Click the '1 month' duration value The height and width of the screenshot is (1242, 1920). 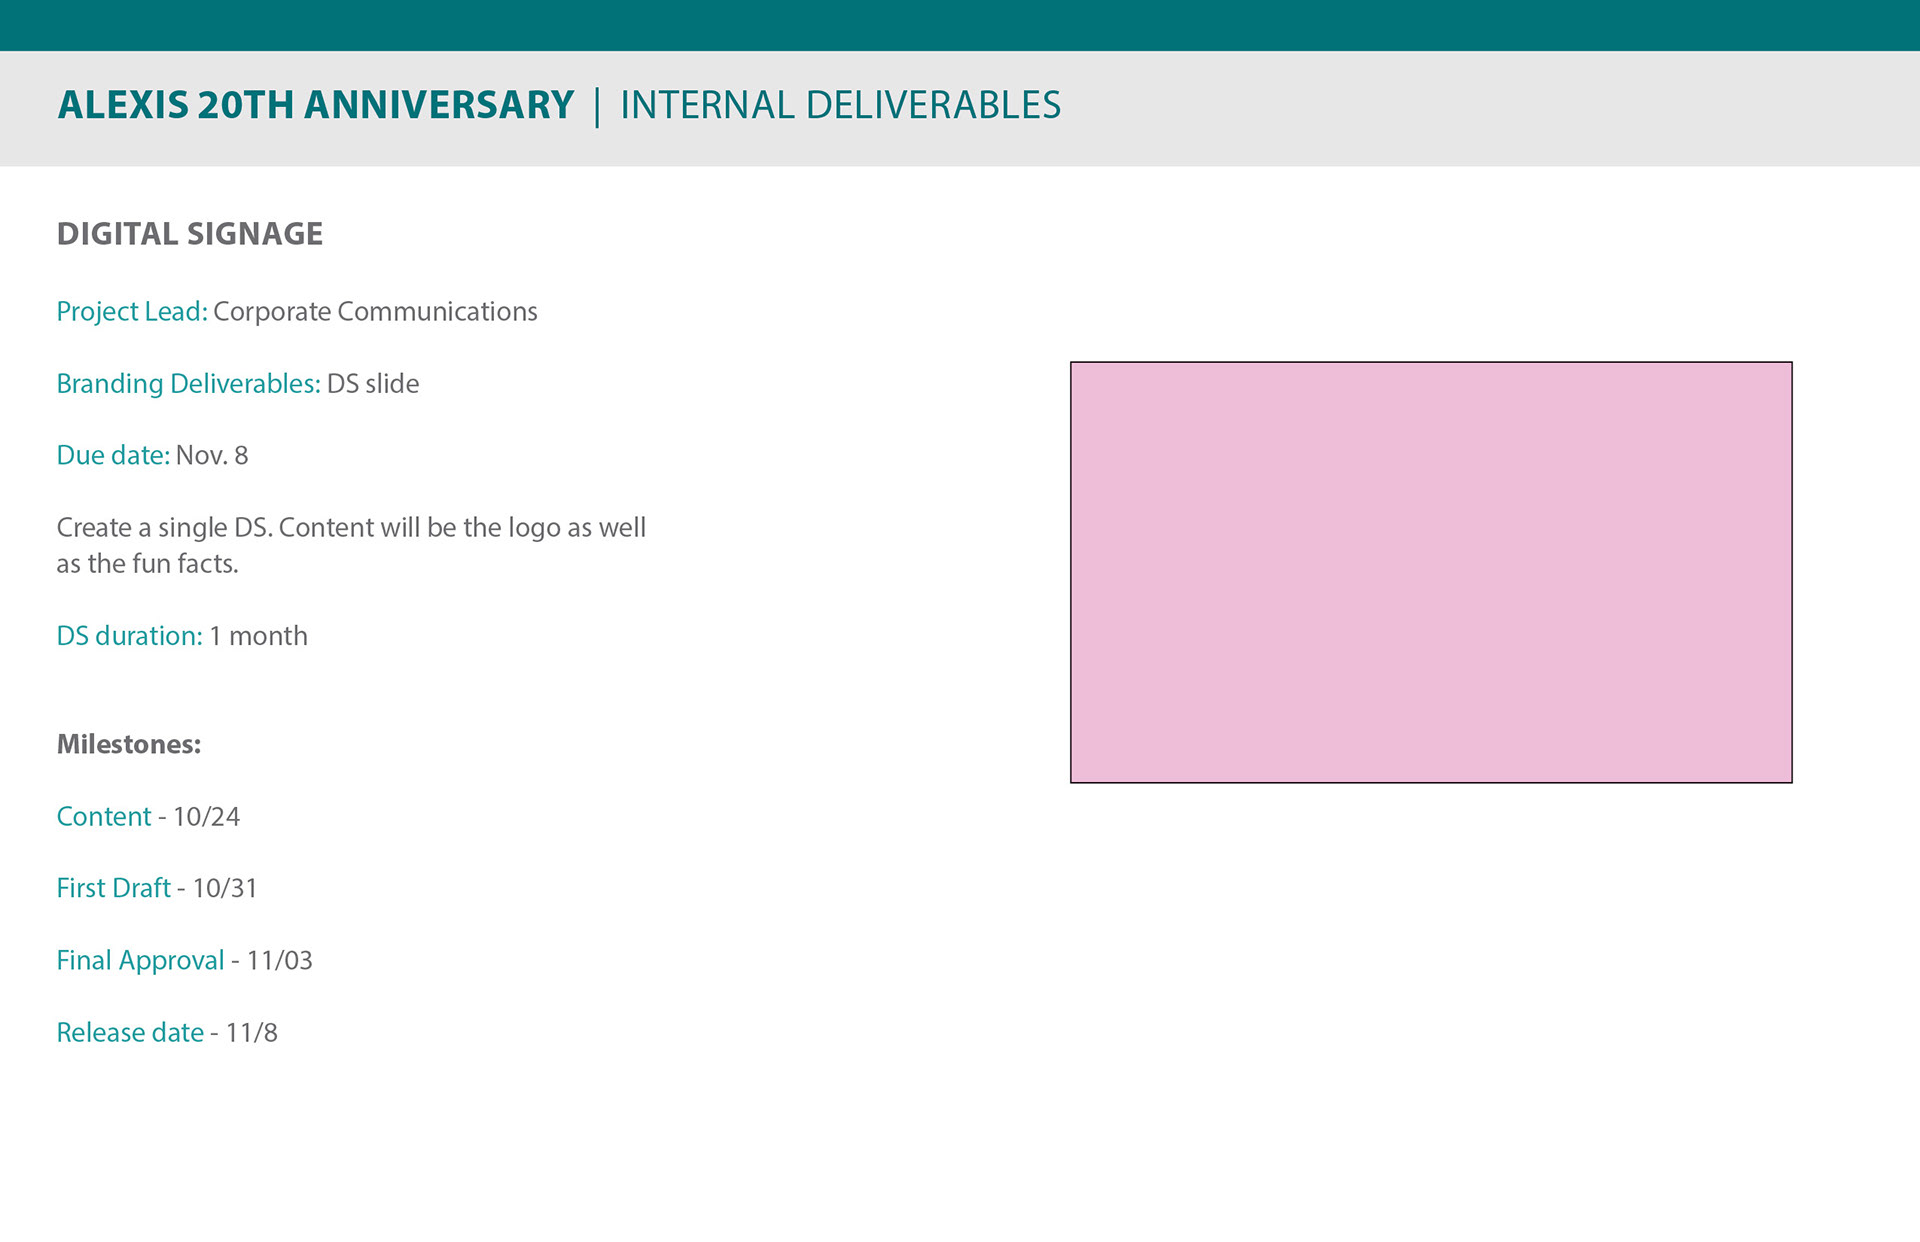[258, 636]
